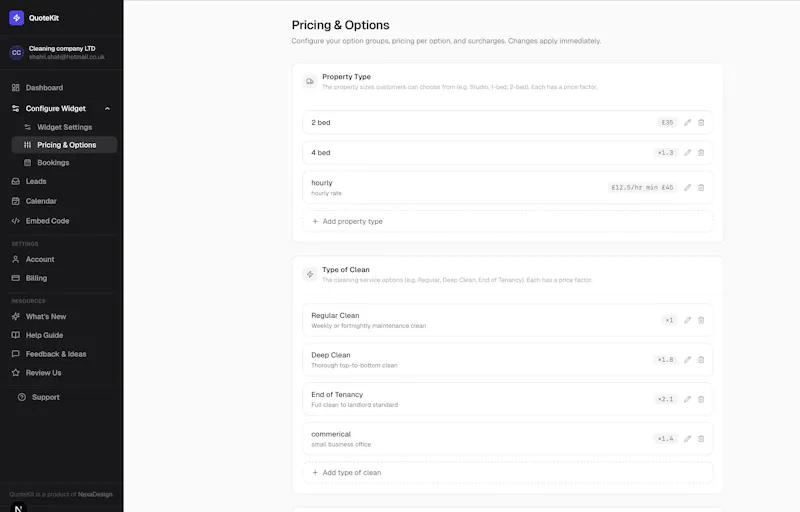Delete the End of Tenancy option
800x512 pixels.
[x=701, y=399]
